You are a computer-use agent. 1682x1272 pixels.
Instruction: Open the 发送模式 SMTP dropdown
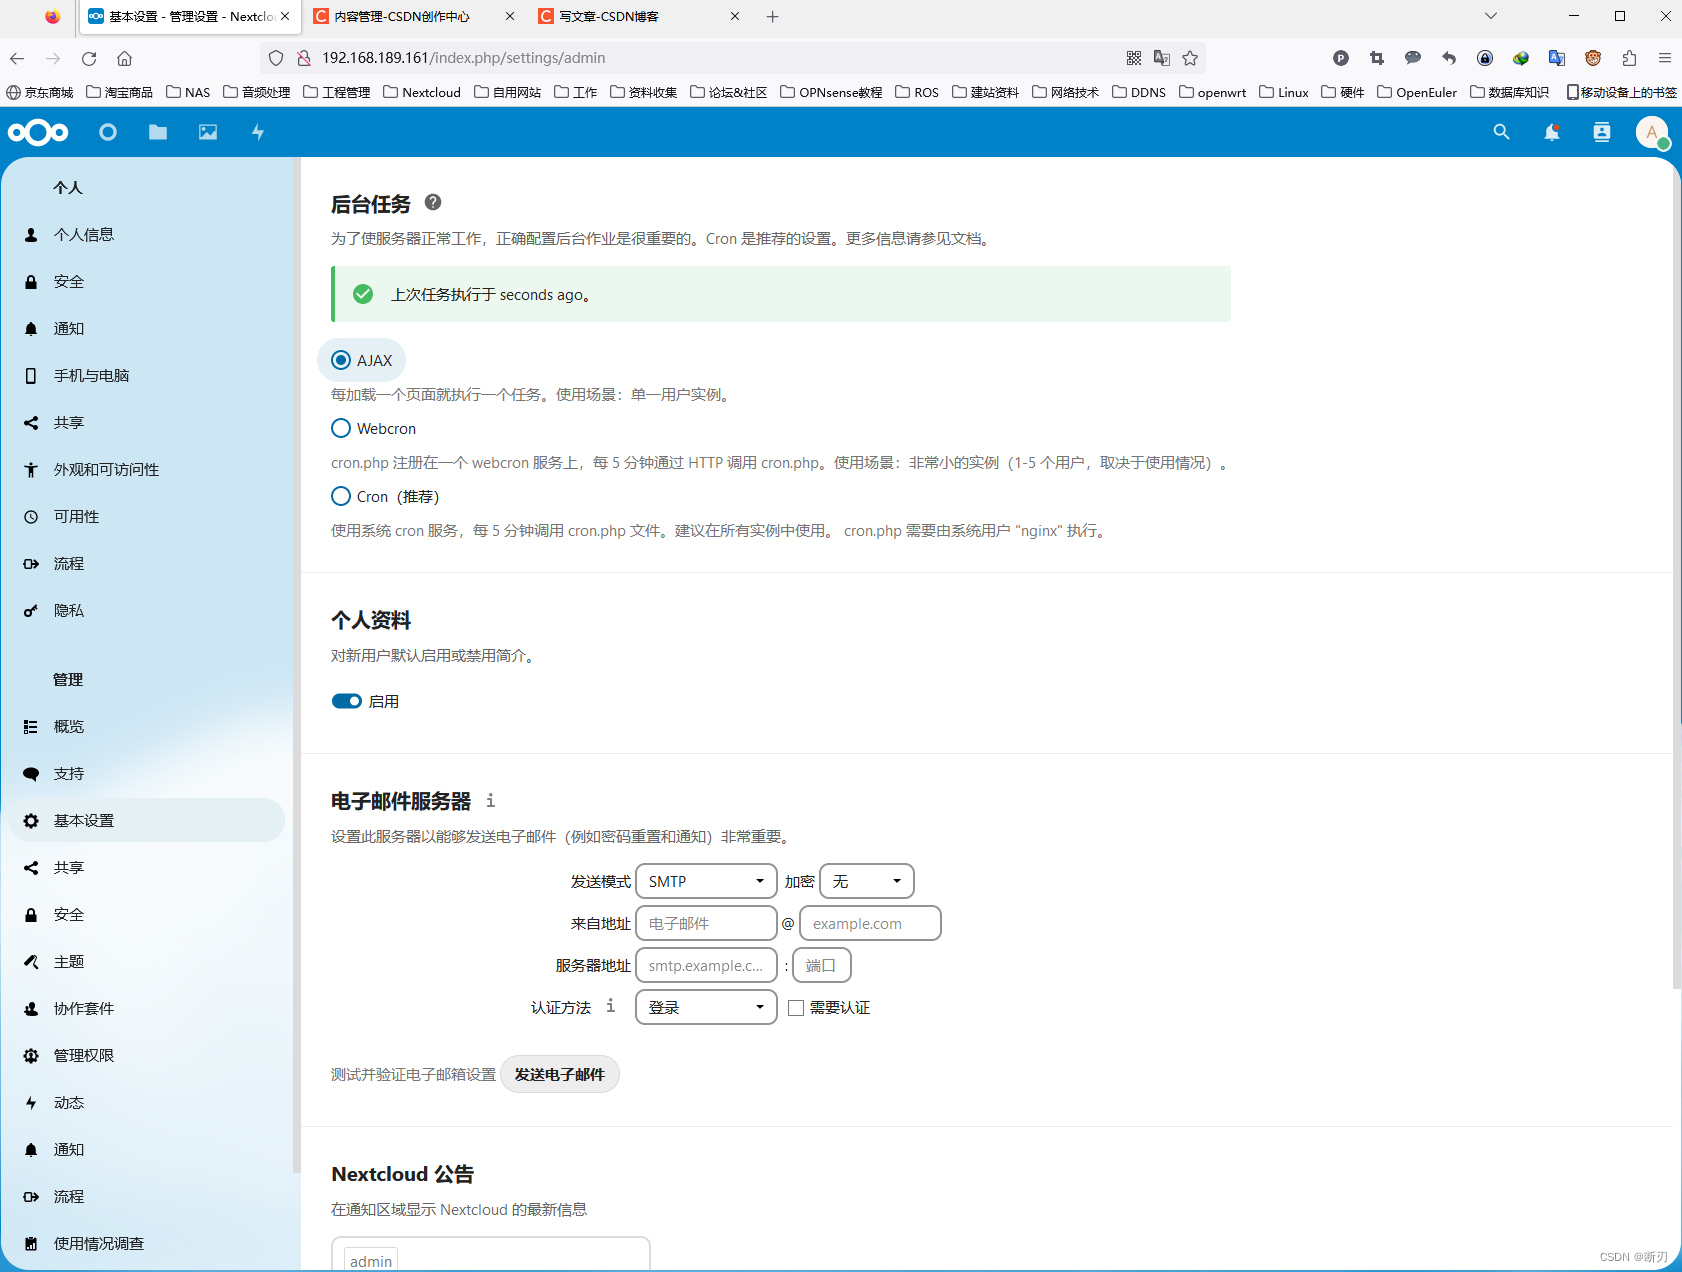pyautogui.click(x=705, y=881)
